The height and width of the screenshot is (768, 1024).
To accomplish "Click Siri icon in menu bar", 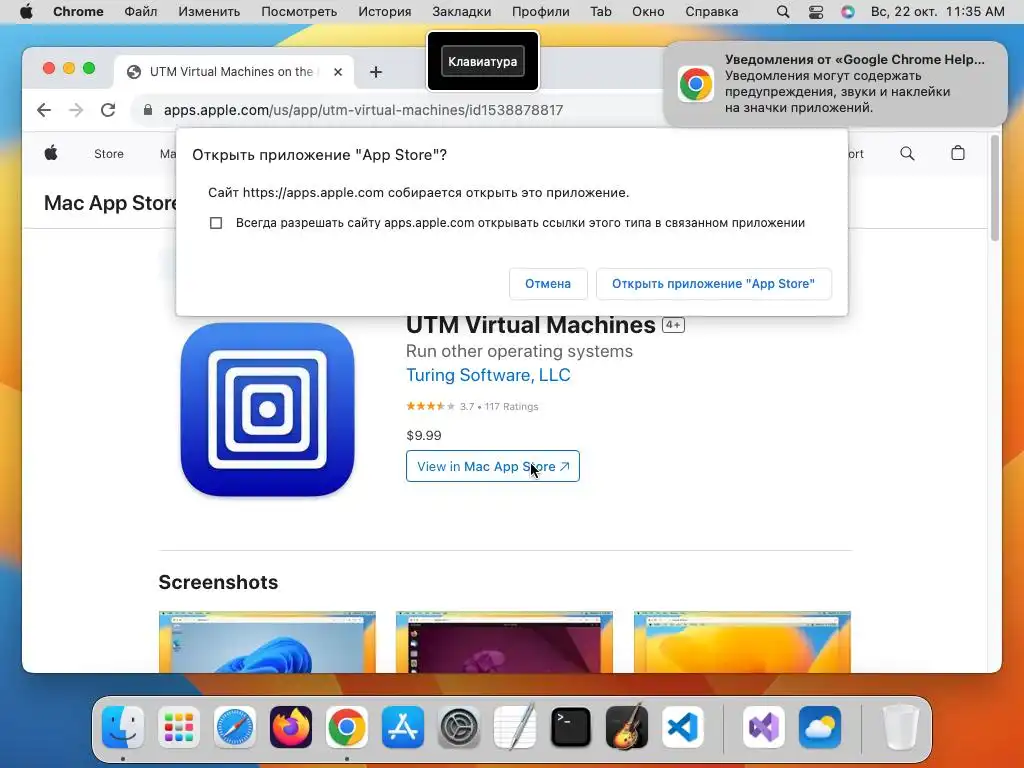I will click(x=848, y=12).
